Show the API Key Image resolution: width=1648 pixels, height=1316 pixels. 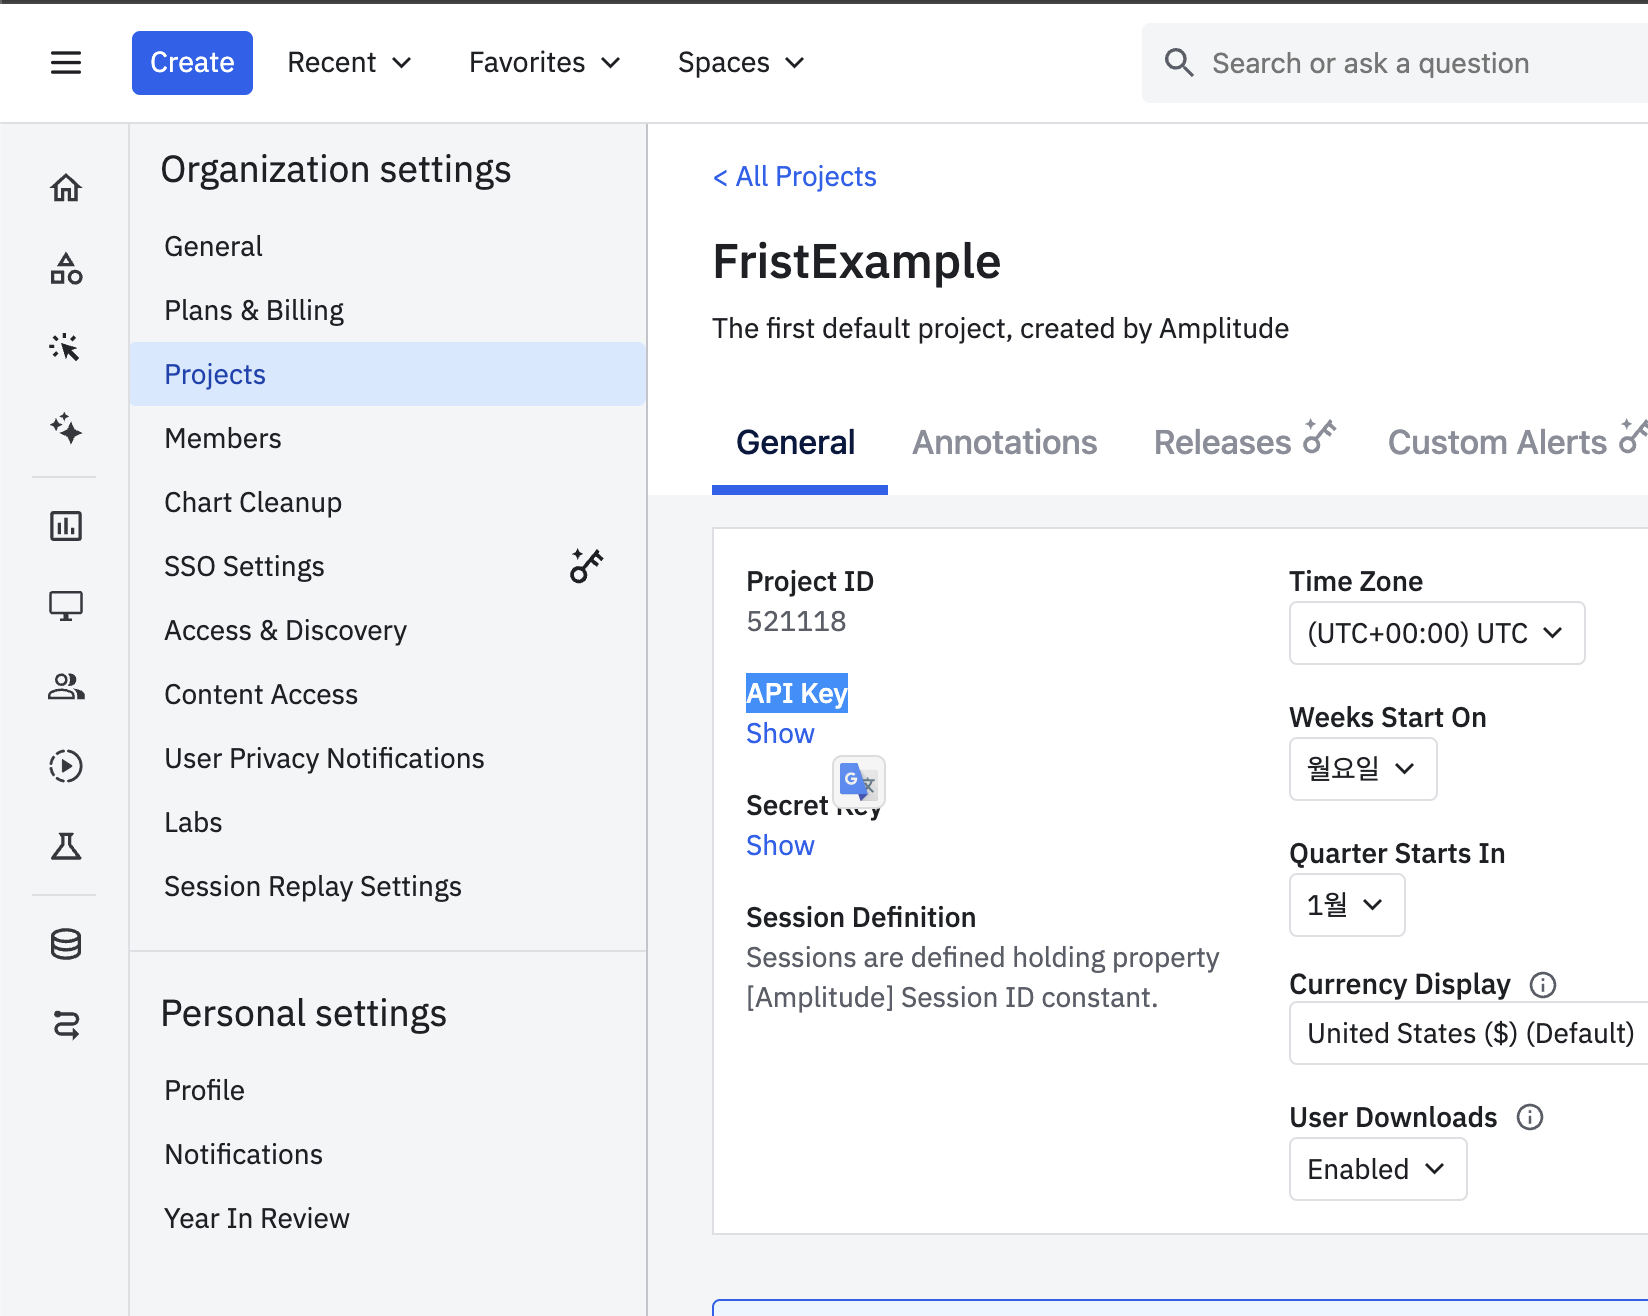tap(780, 733)
